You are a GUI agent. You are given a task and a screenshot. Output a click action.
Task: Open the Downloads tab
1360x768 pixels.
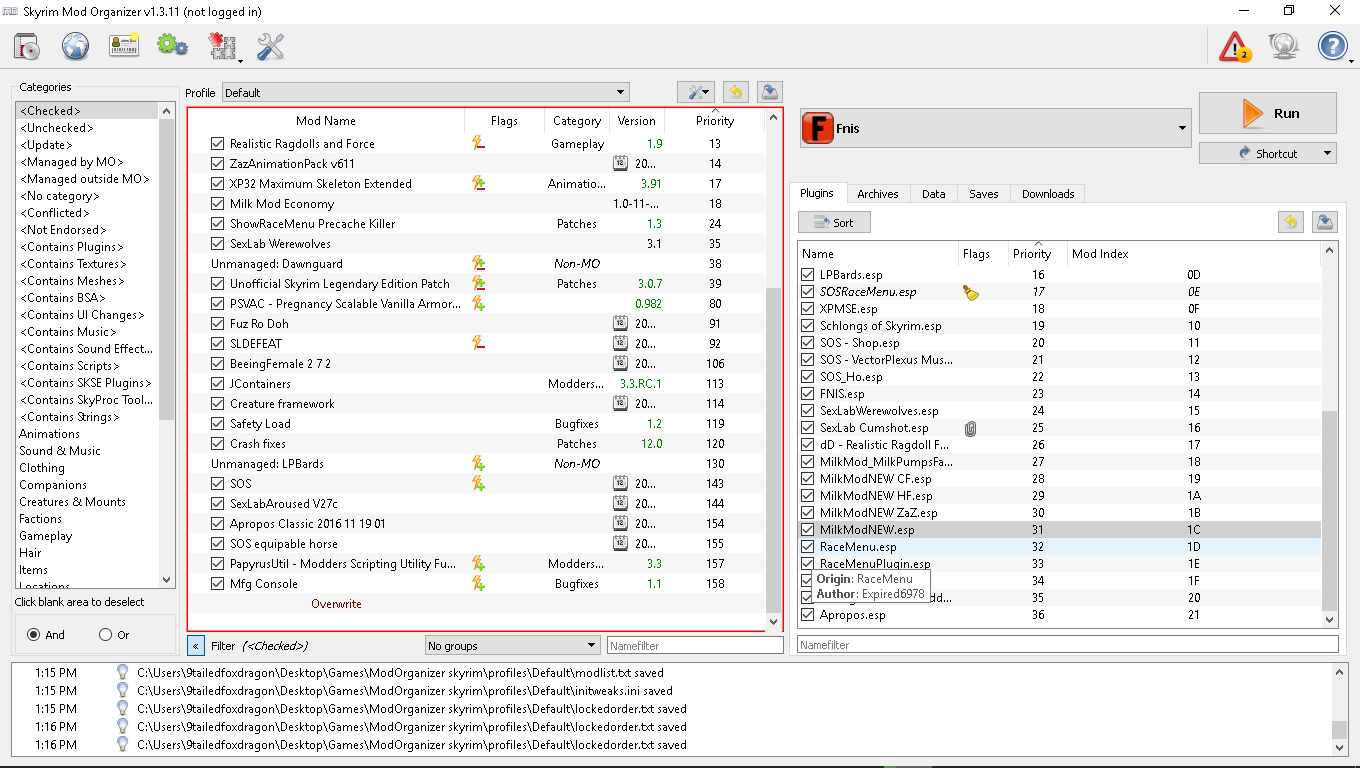click(x=1048, y=194)
